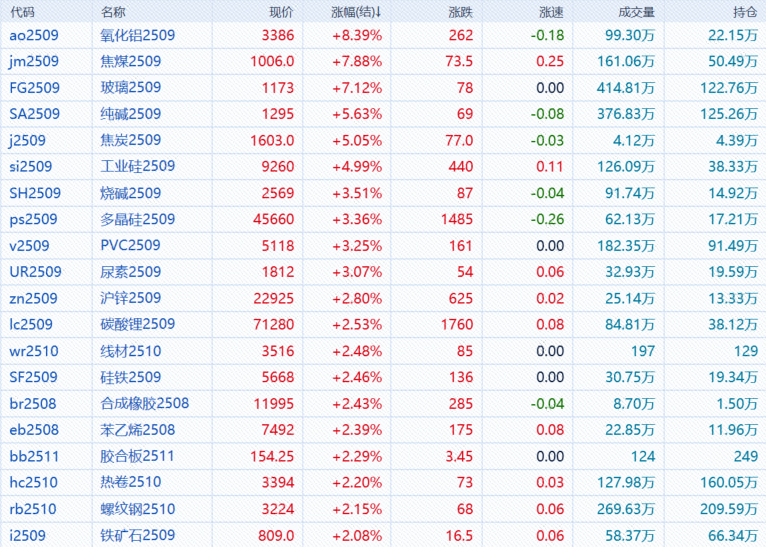
Task: Click the 碳酸锂2509 contract name
Action: click(x=137, y=324)
